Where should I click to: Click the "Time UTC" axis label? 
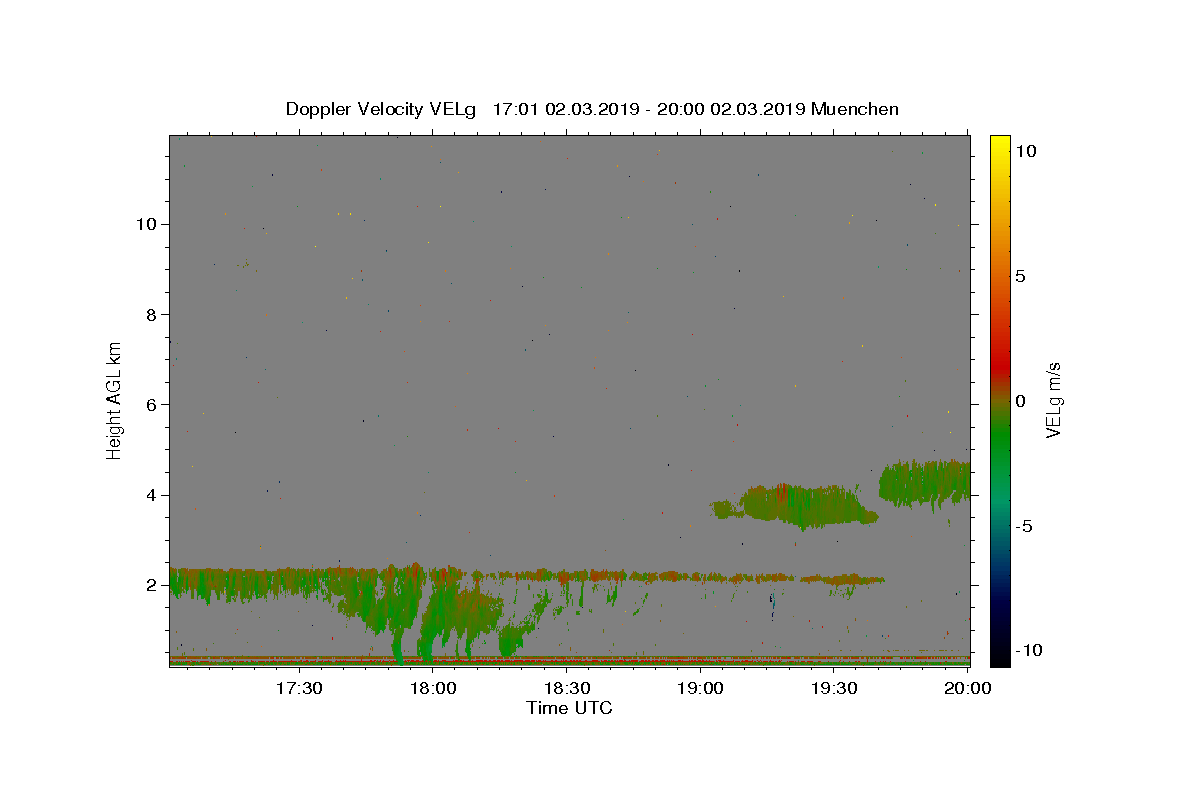click(x=569, y=708)
